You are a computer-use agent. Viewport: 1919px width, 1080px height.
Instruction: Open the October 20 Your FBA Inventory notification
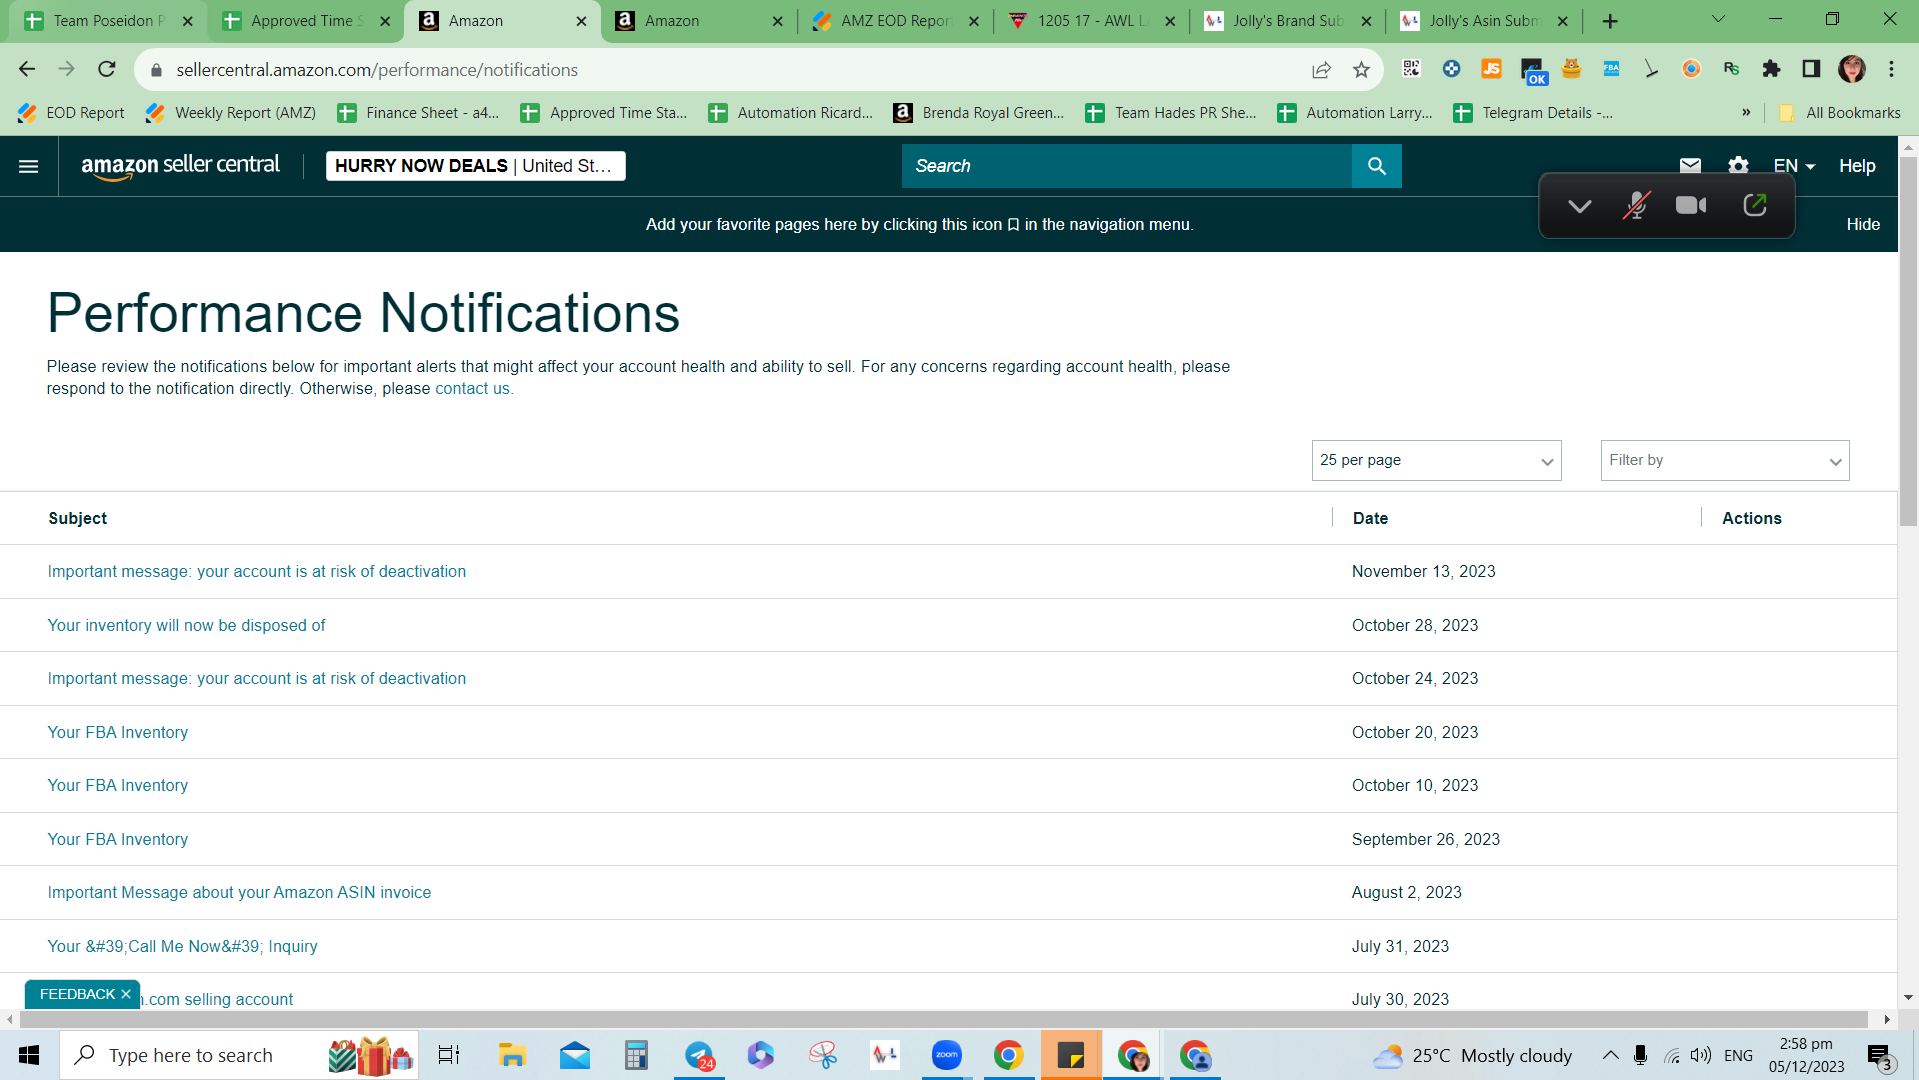coord(118,732)
